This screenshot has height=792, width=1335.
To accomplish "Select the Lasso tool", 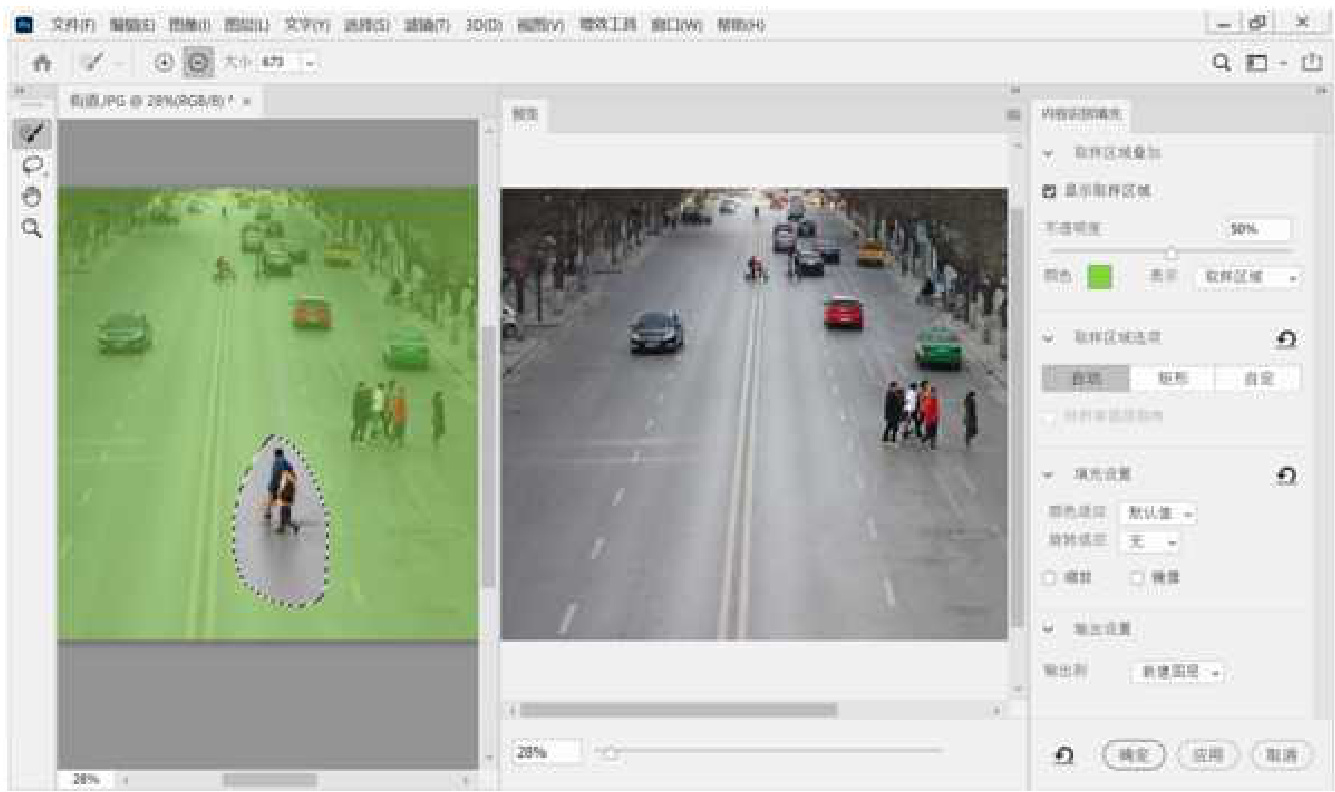I will (32, 165).
